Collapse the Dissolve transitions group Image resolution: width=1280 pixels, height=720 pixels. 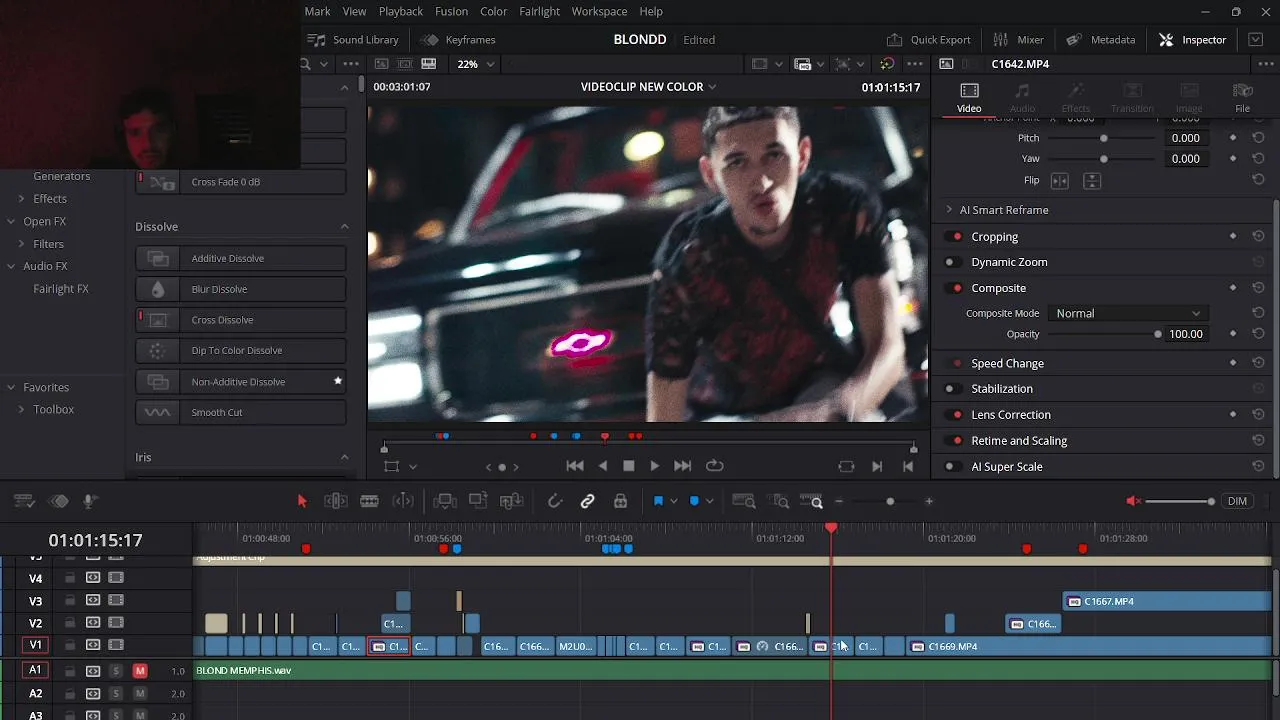[x=344, y=227]
